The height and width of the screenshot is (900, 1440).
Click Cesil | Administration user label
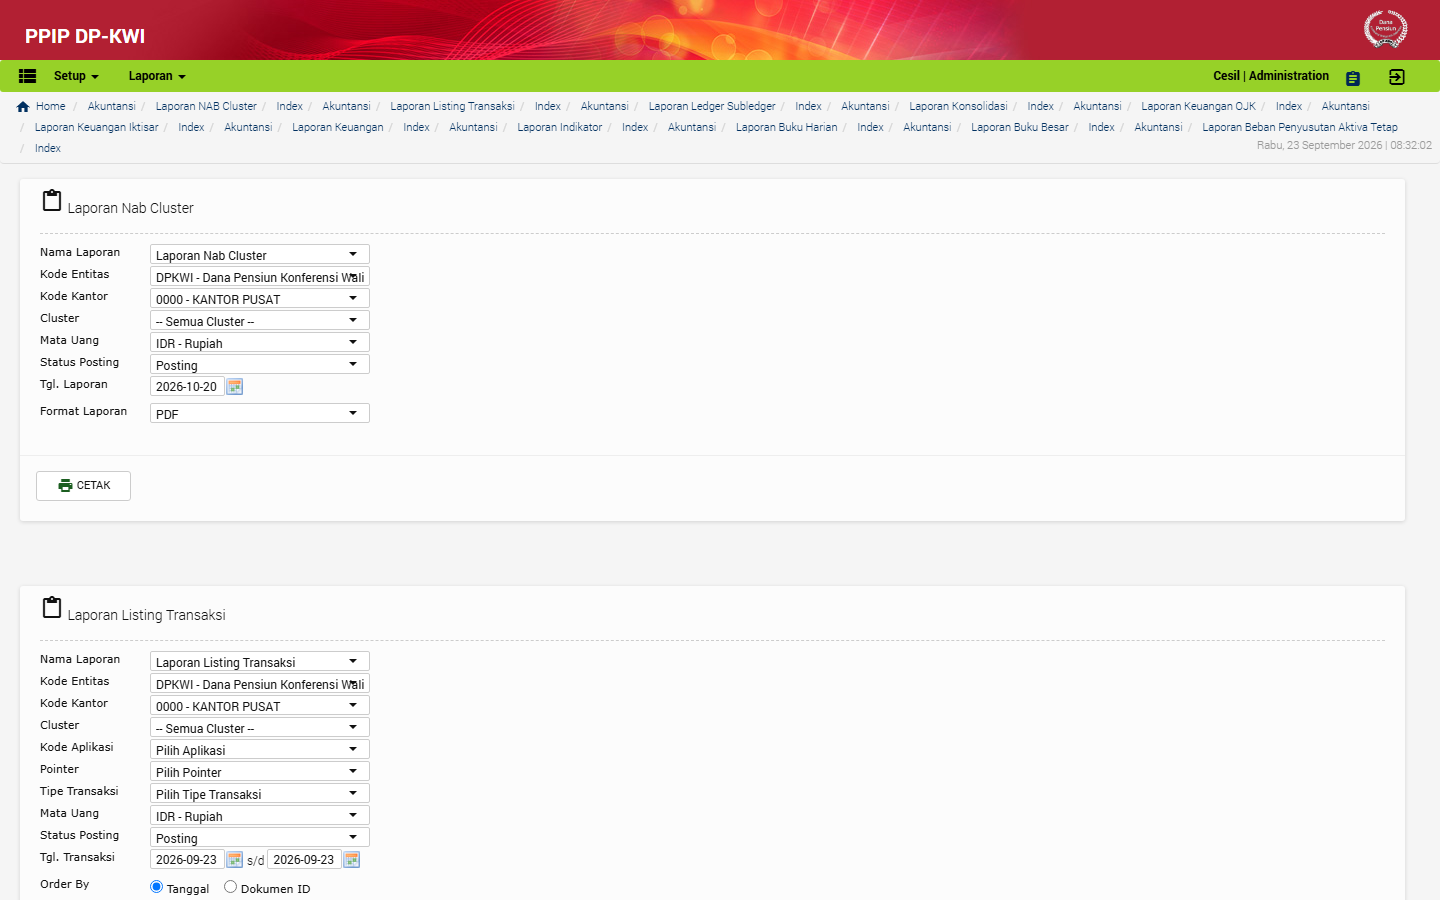click(x=1271, y=76)
